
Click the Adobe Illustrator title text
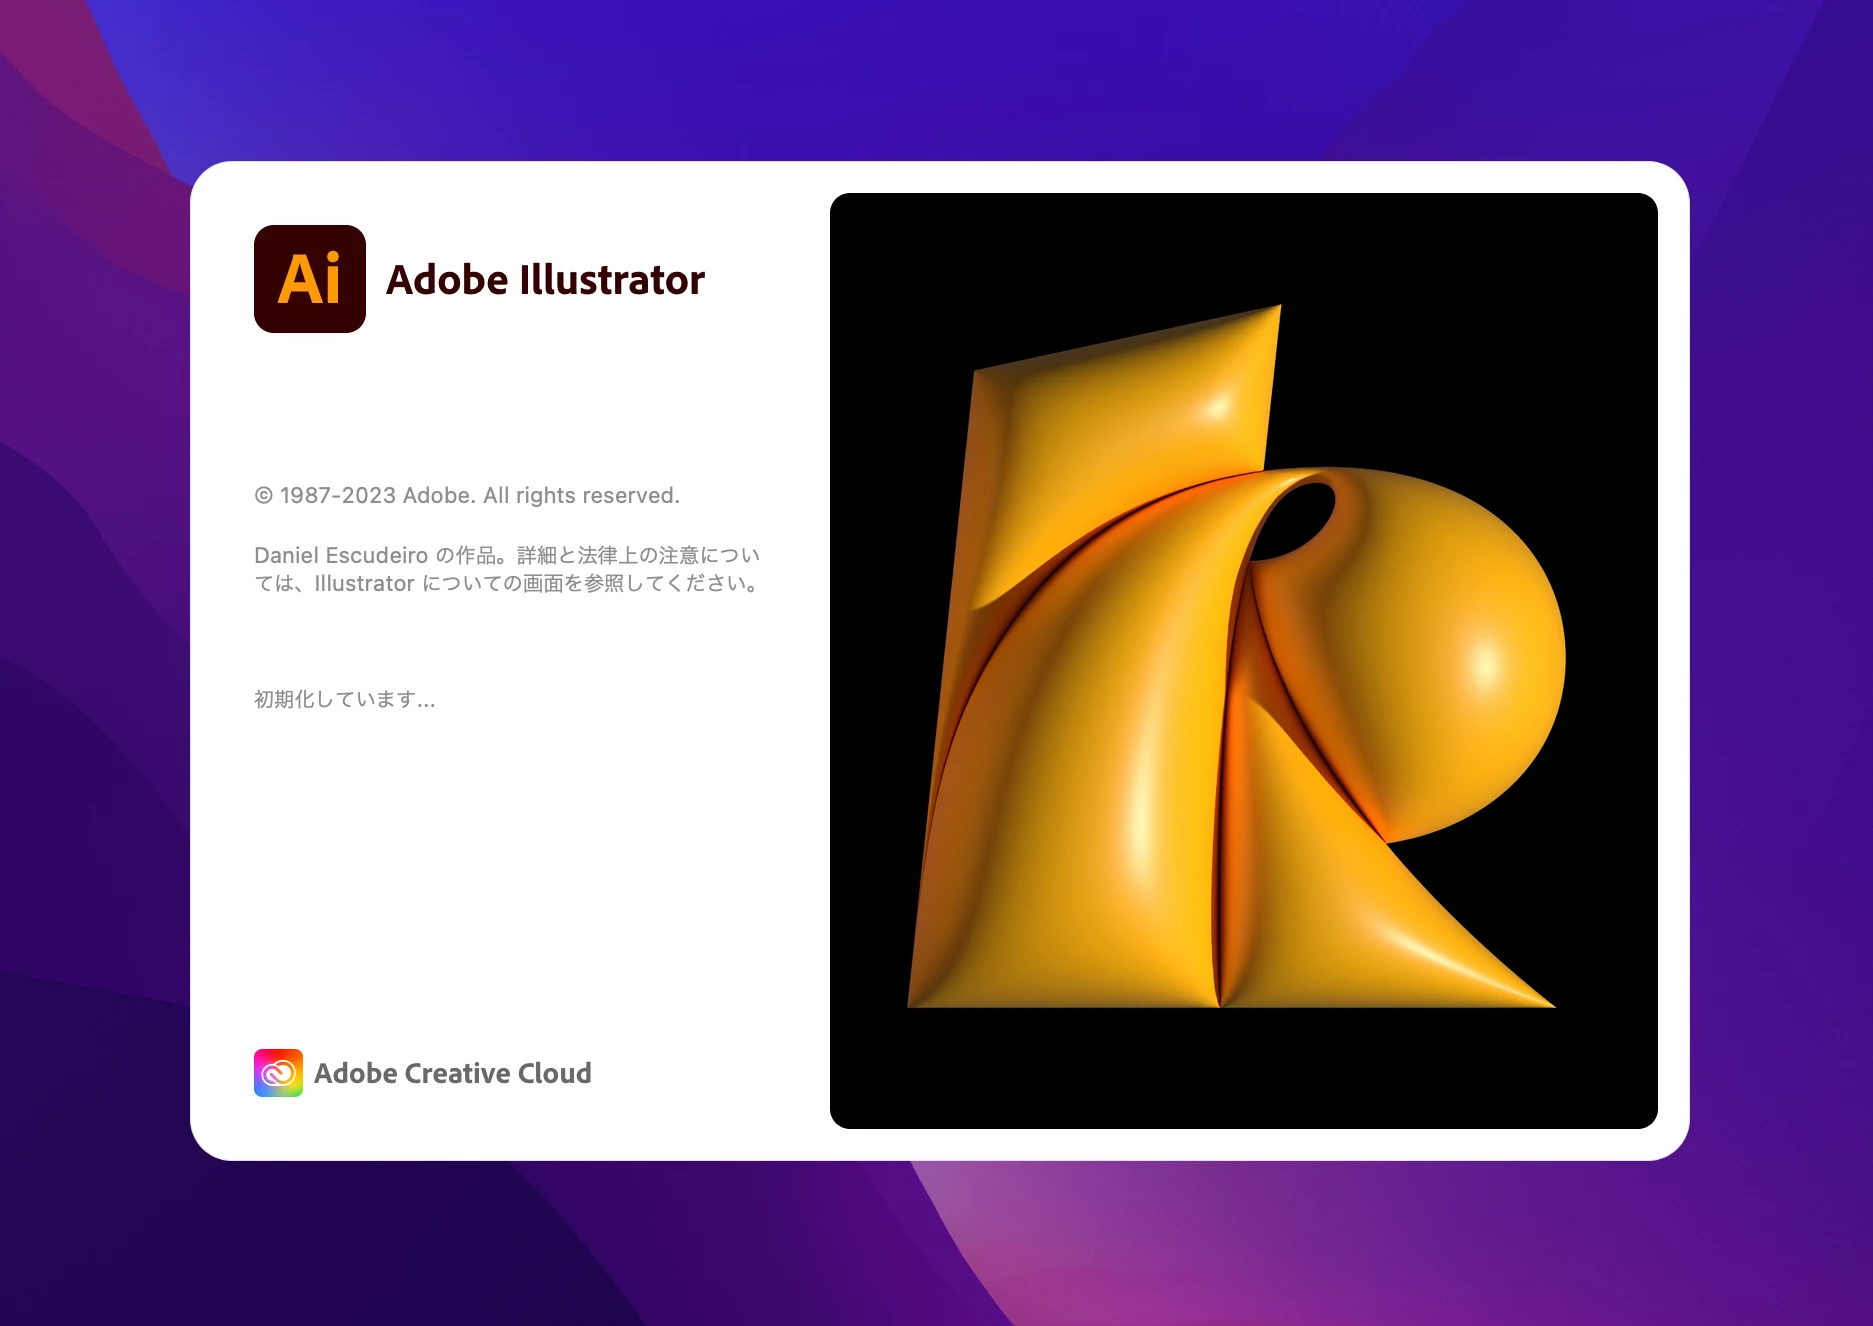tap(545, 280)
